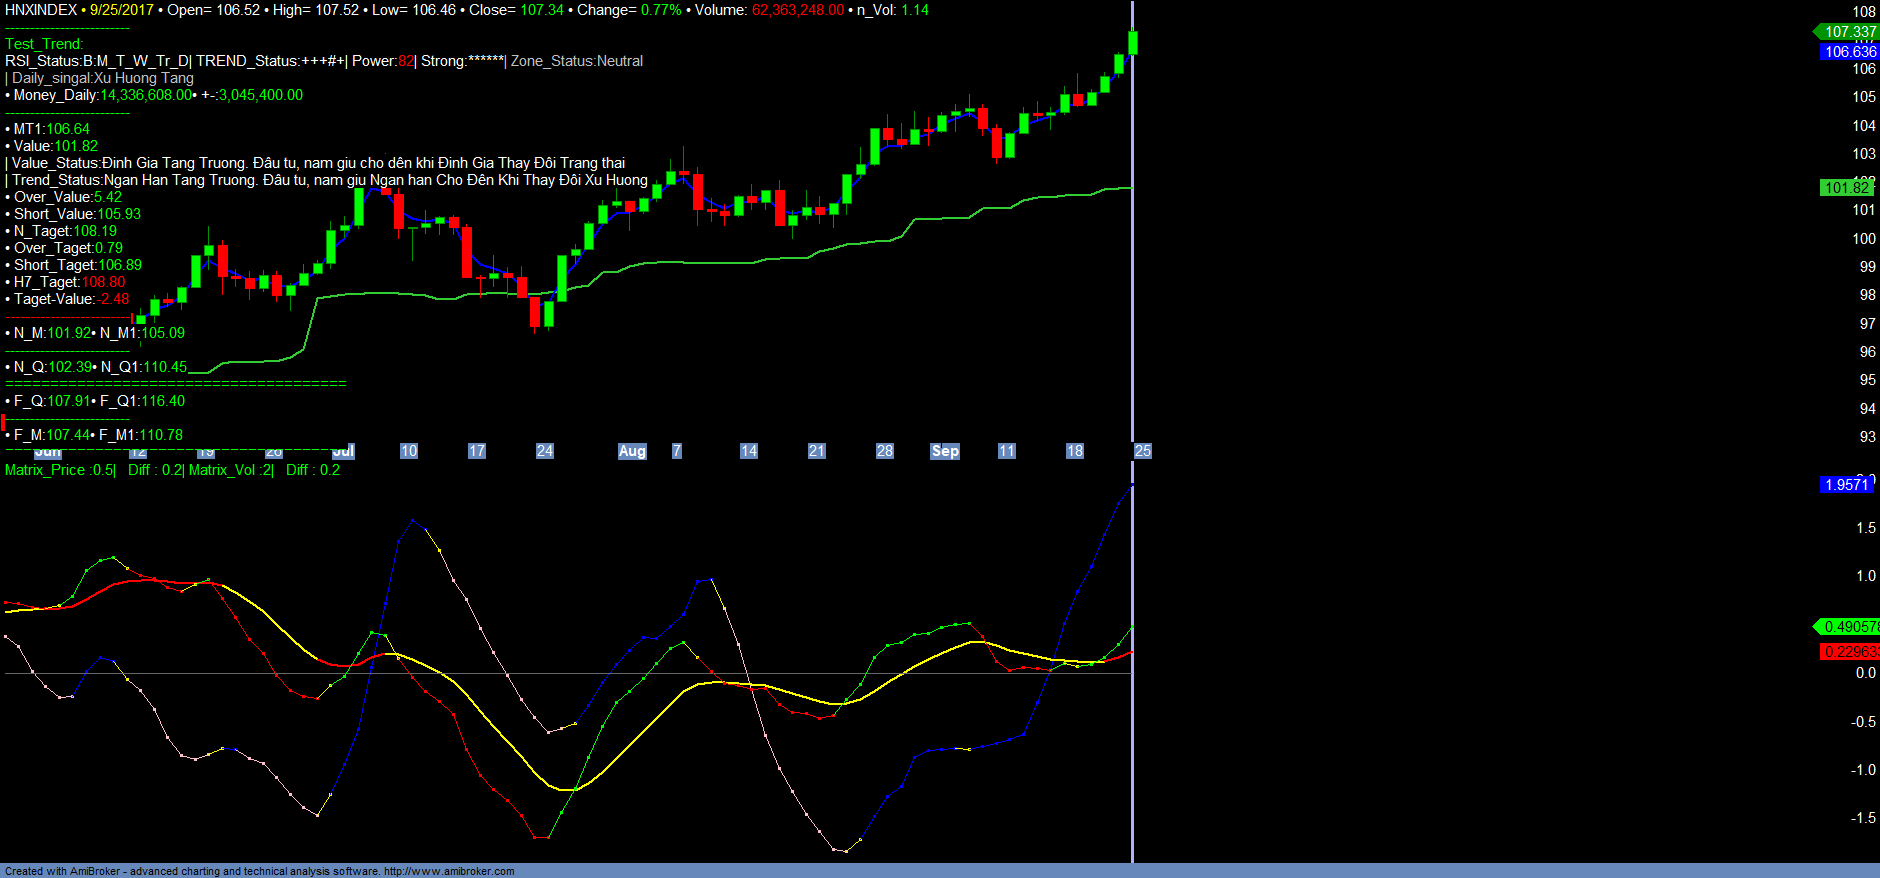
Task: Click the red H7_Taget 108.80 value
Action: coord(103,282)
